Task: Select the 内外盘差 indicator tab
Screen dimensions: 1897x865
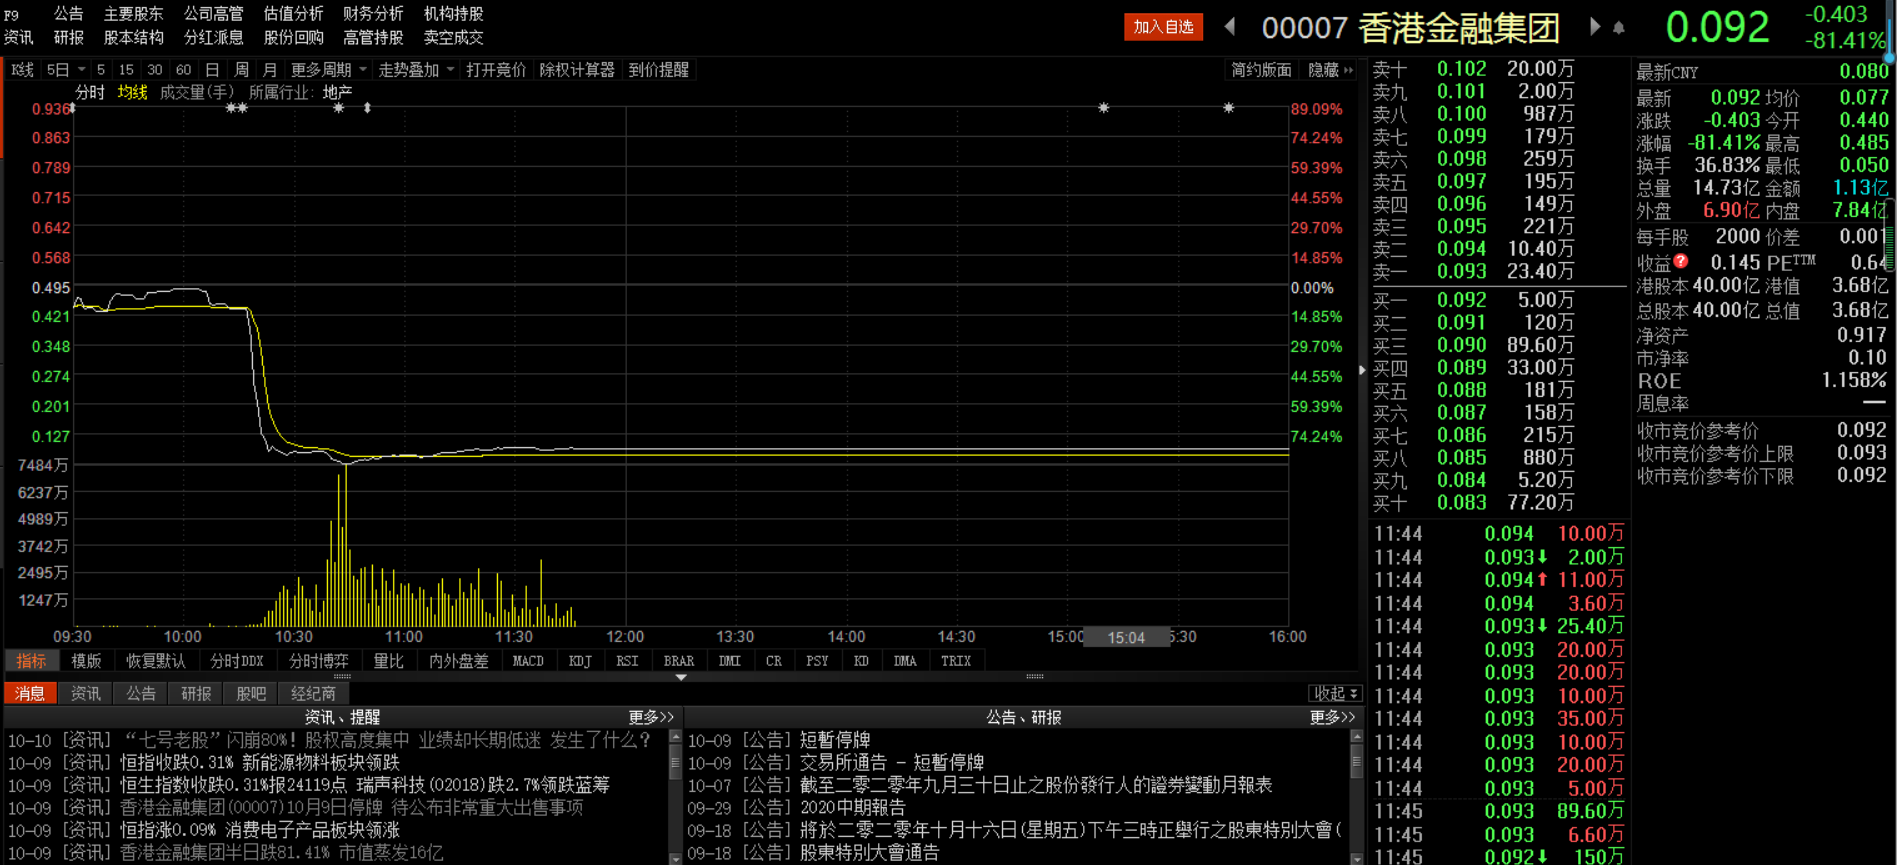Action: coord(459,661)
